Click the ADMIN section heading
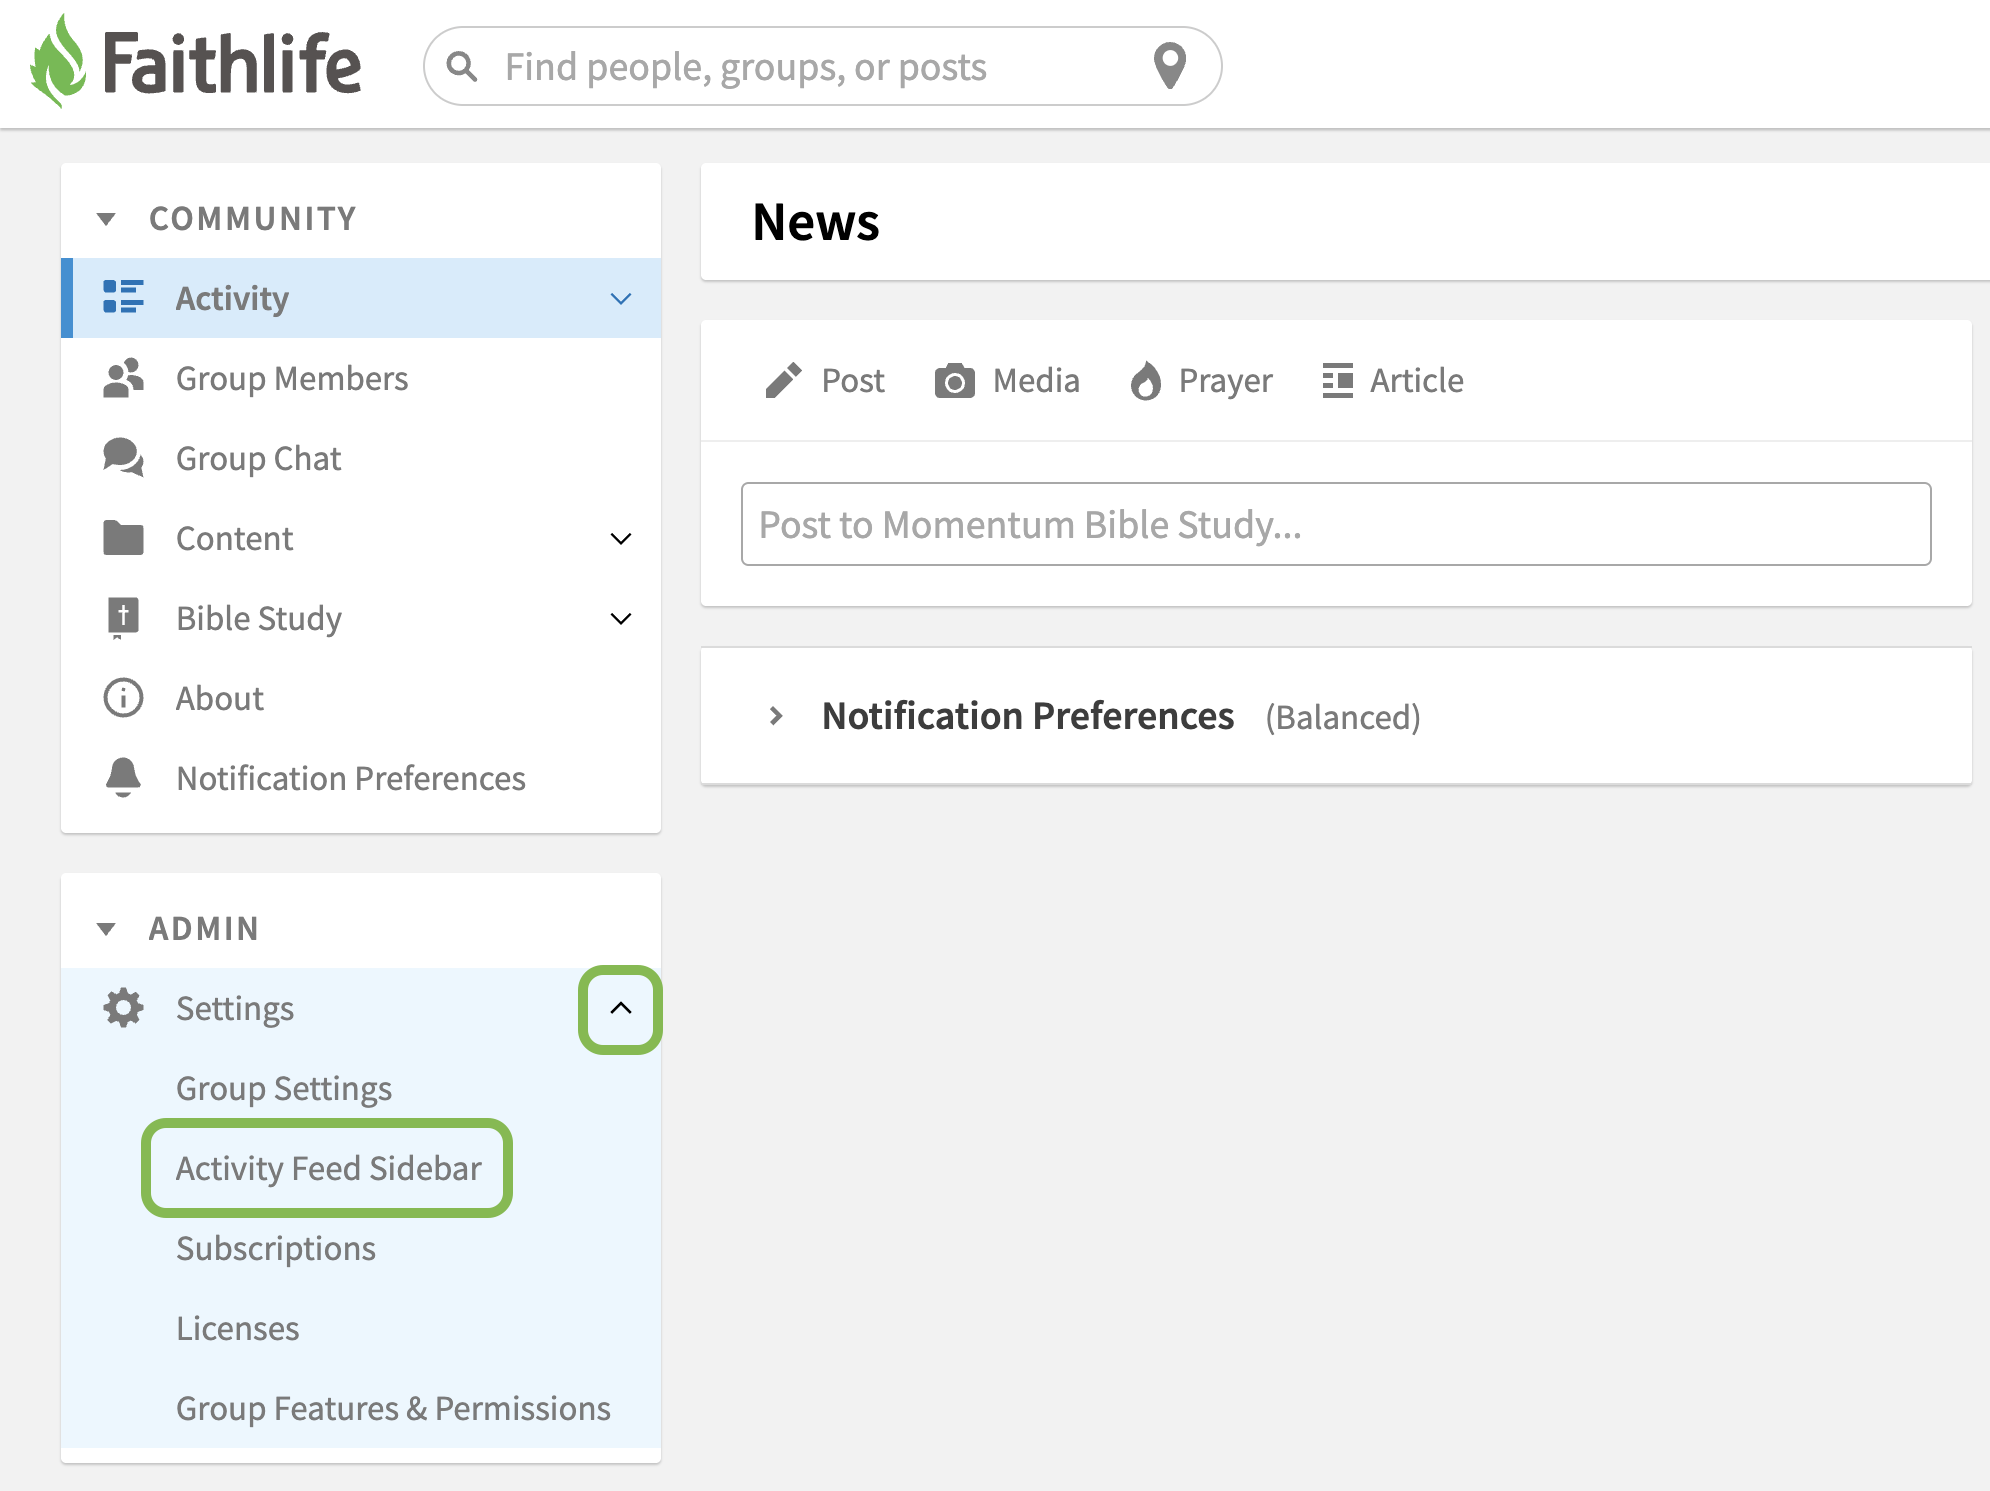Image resolution: width=1990 pixels, height=1491 pixels. click(x=204, y=929)
